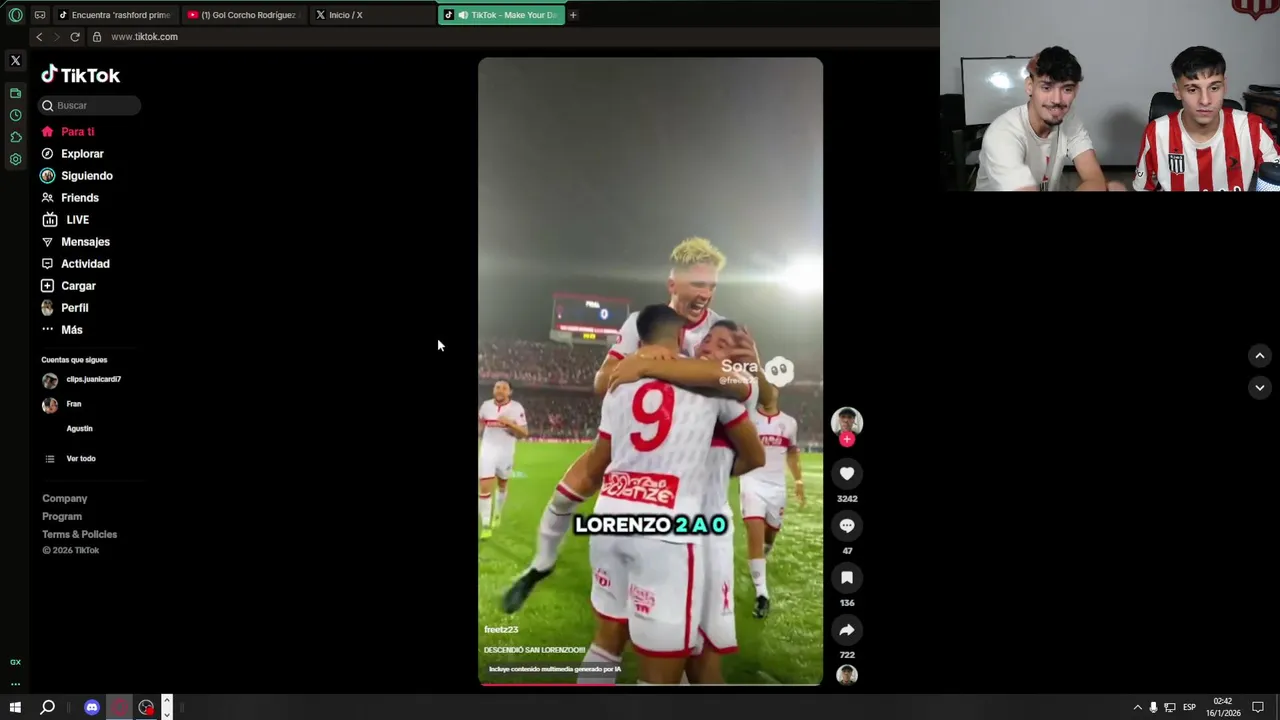
Task: Open GX Control in sidebar bottom
Action: click(15, 662)
